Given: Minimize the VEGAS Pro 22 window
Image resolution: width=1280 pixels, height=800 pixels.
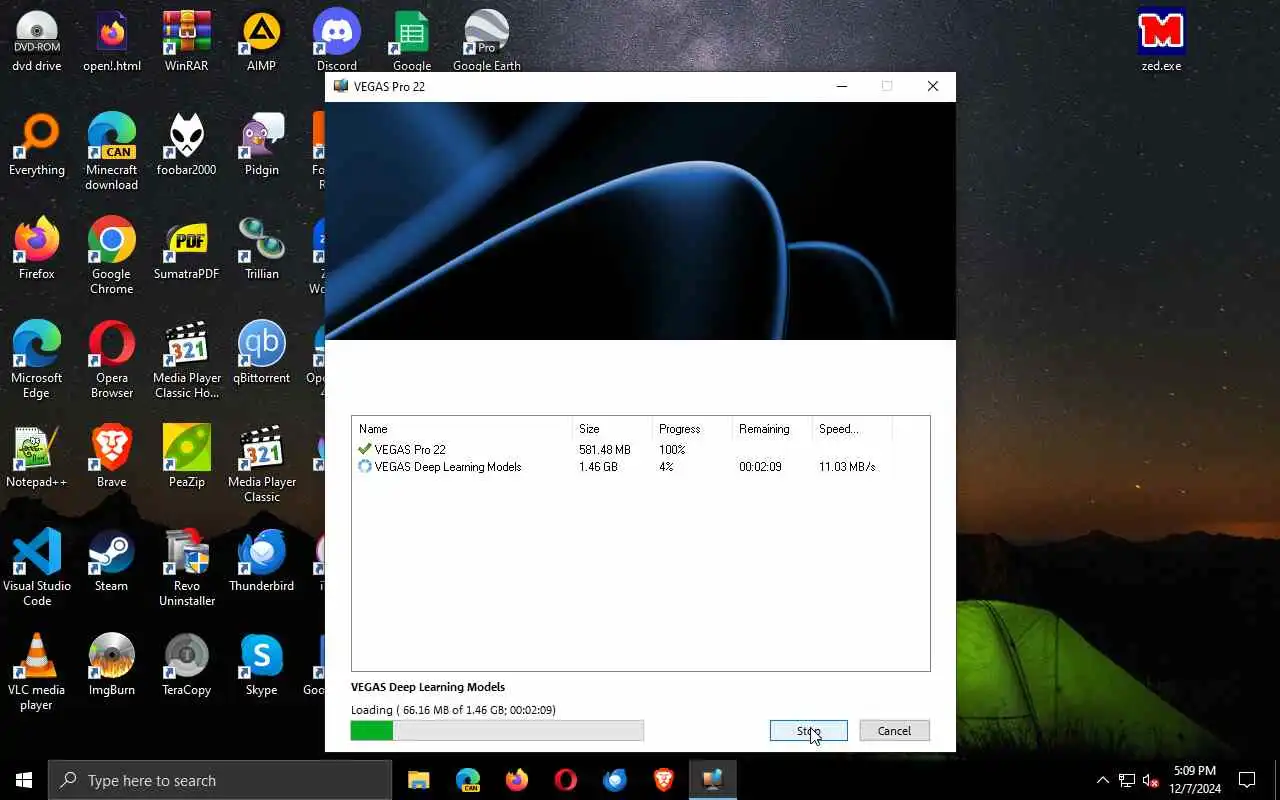Looking at the screenshot, I should (x=841, y=86).
